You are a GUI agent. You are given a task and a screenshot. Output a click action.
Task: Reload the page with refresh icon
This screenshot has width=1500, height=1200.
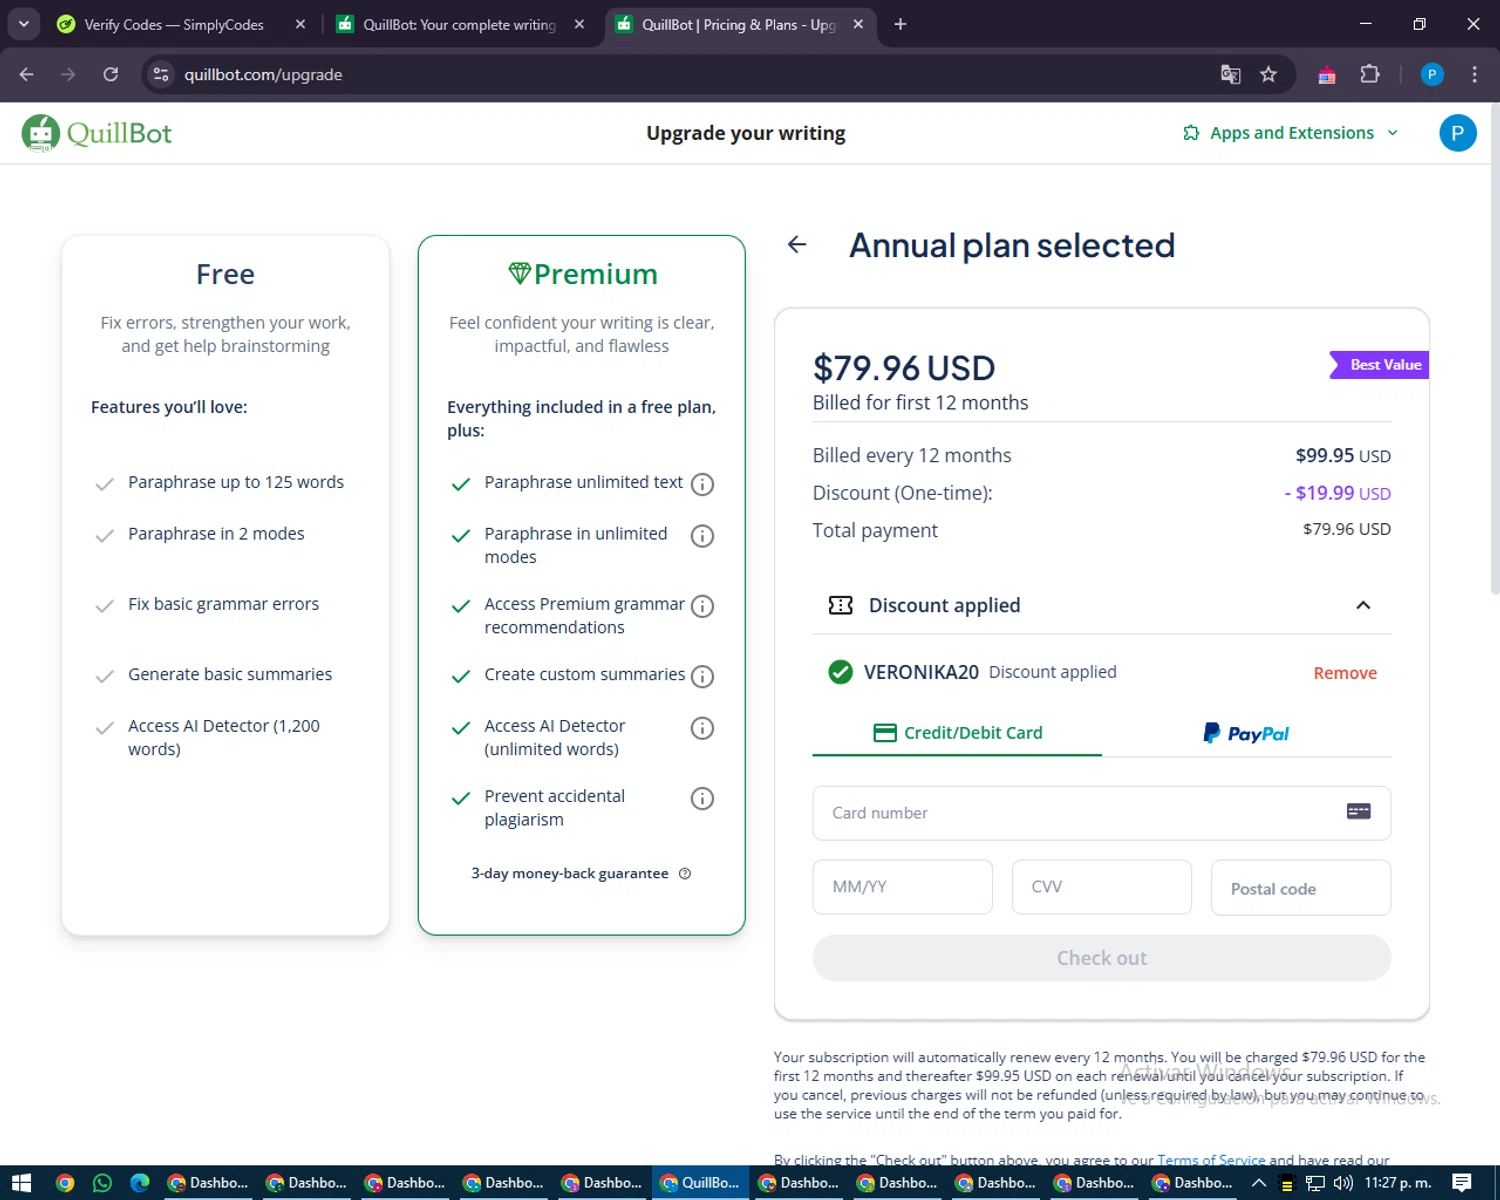pyautogui.click(x=111, y=74)
